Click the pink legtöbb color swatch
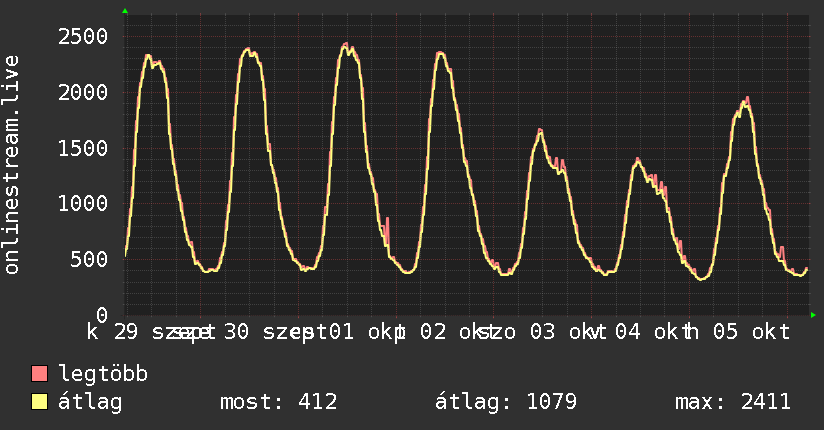Screen dimensions: 824x430 pyautogui.click(x=39, y=373)
